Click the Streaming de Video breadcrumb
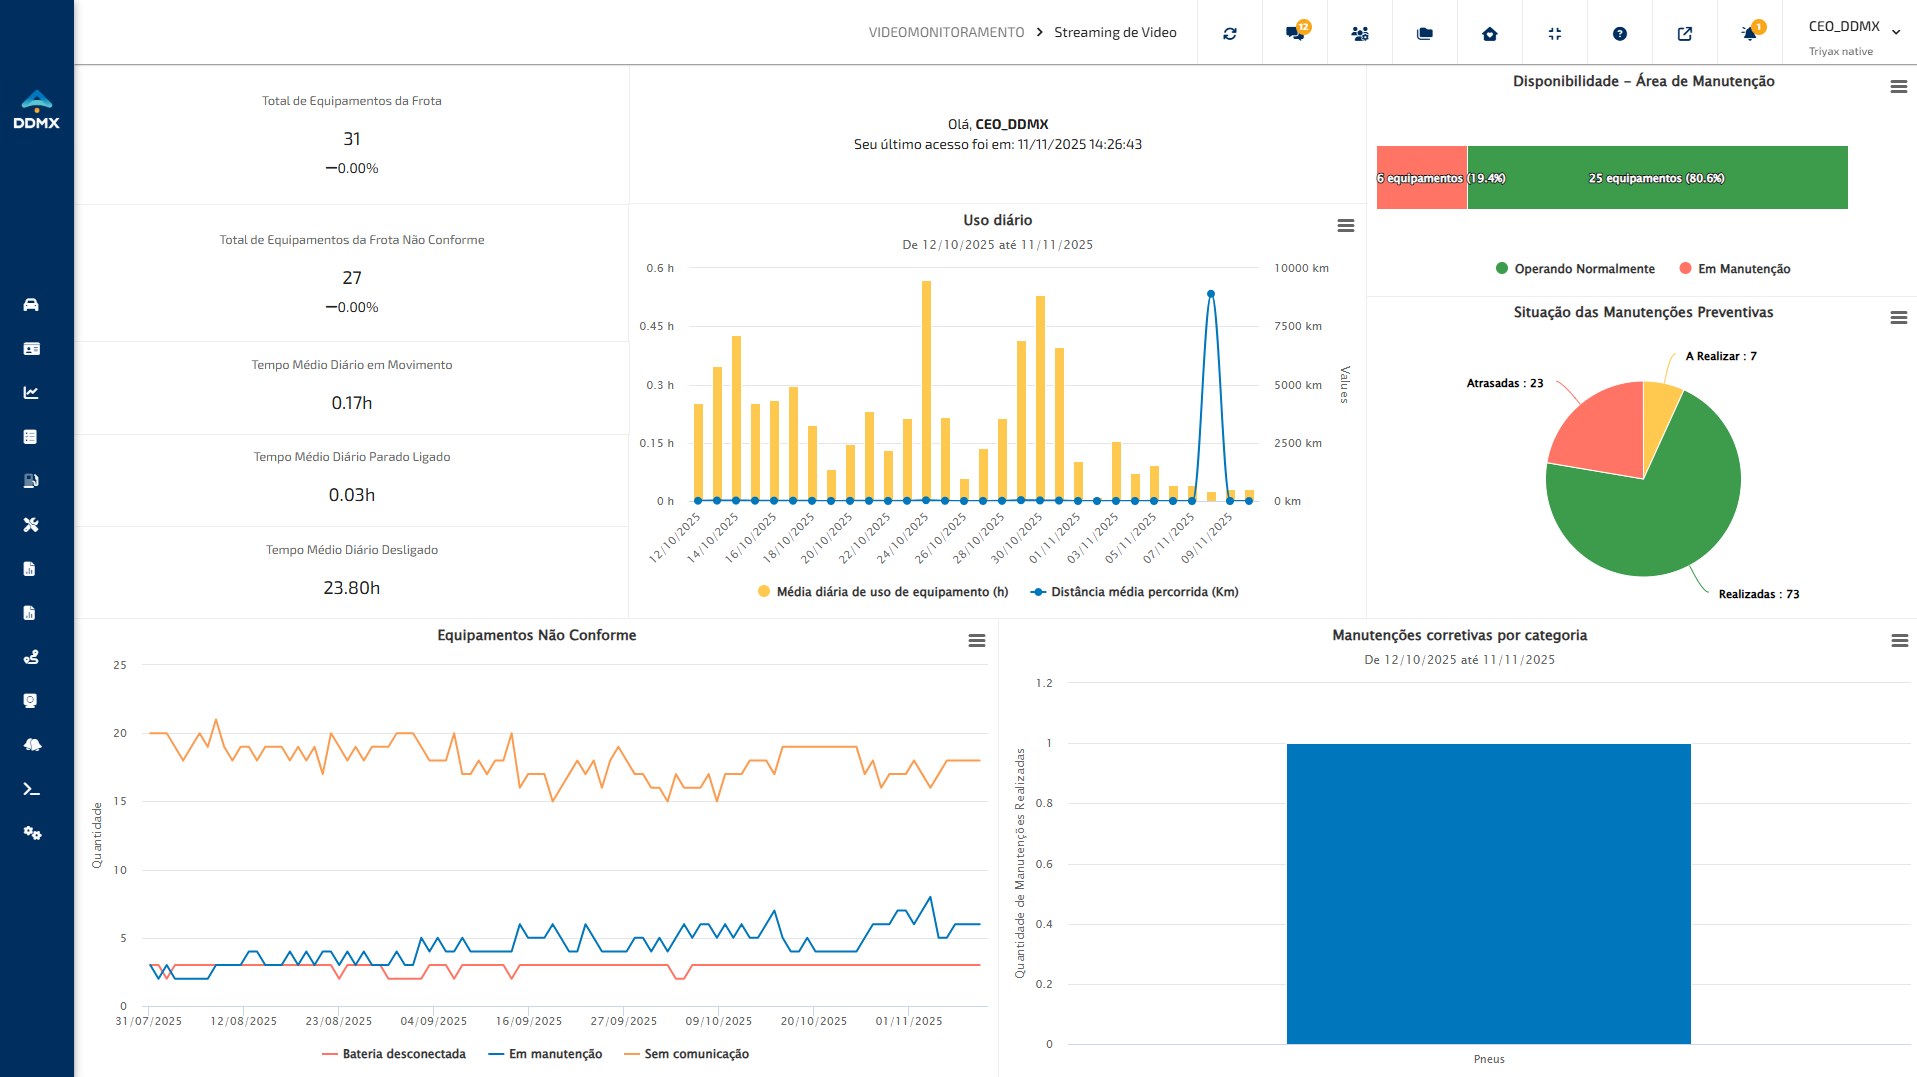Viewport: 1917px width, 1077px height. [1115, 33]
